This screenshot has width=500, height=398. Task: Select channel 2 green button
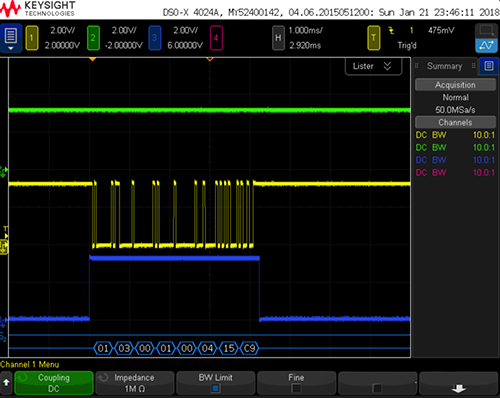point(93,38)
